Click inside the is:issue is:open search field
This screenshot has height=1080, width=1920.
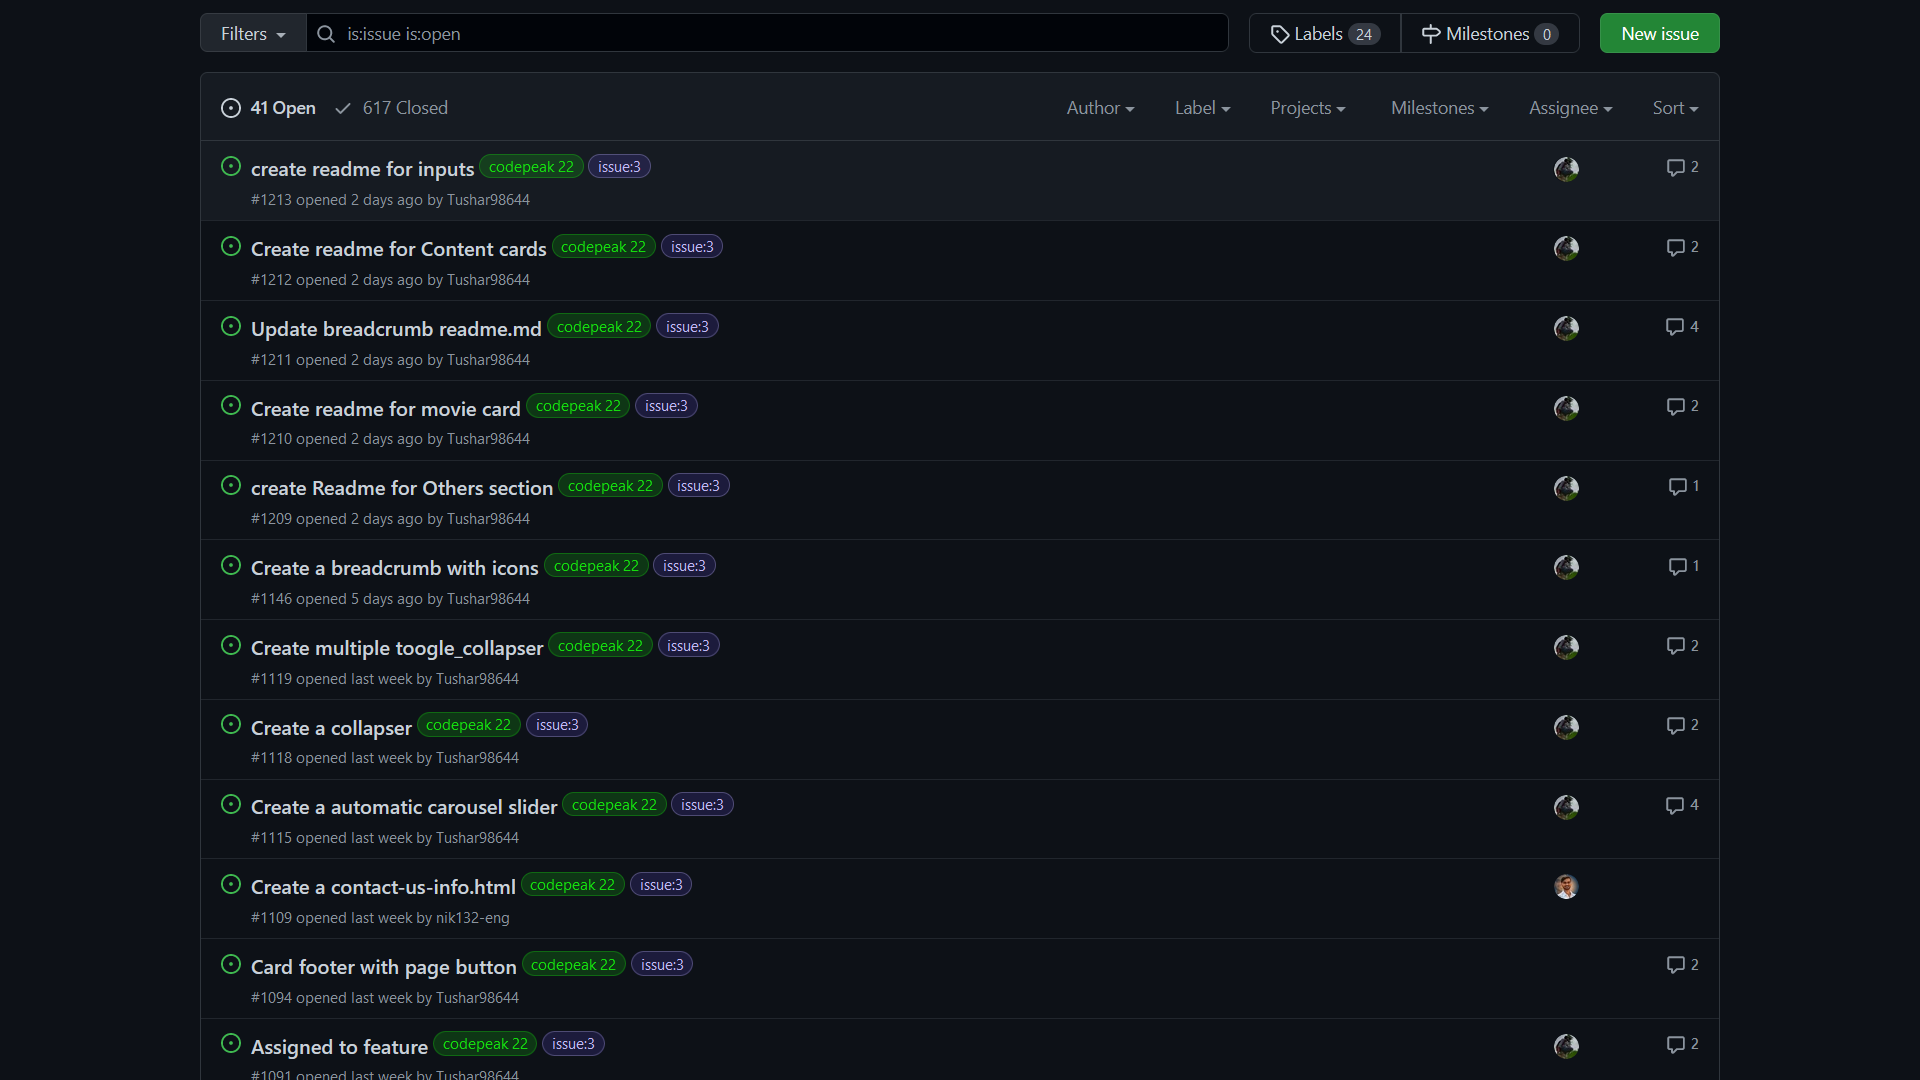[700, 33]
